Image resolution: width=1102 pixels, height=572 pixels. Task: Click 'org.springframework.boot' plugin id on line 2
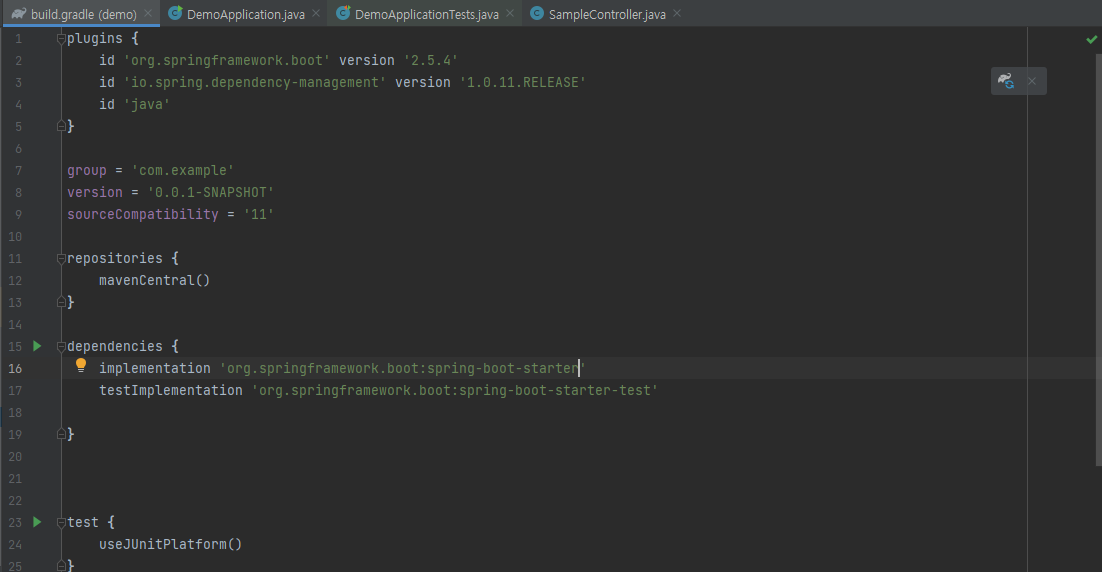pyautogui.click(x=227, y=60)
